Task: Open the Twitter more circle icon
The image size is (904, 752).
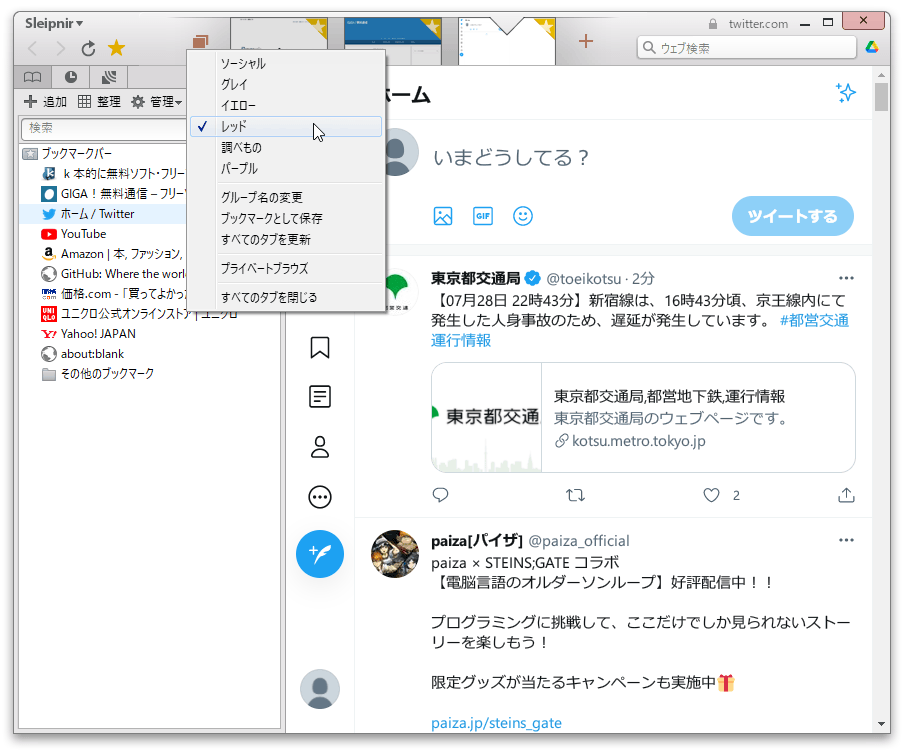Action: (x=320, y=497)
